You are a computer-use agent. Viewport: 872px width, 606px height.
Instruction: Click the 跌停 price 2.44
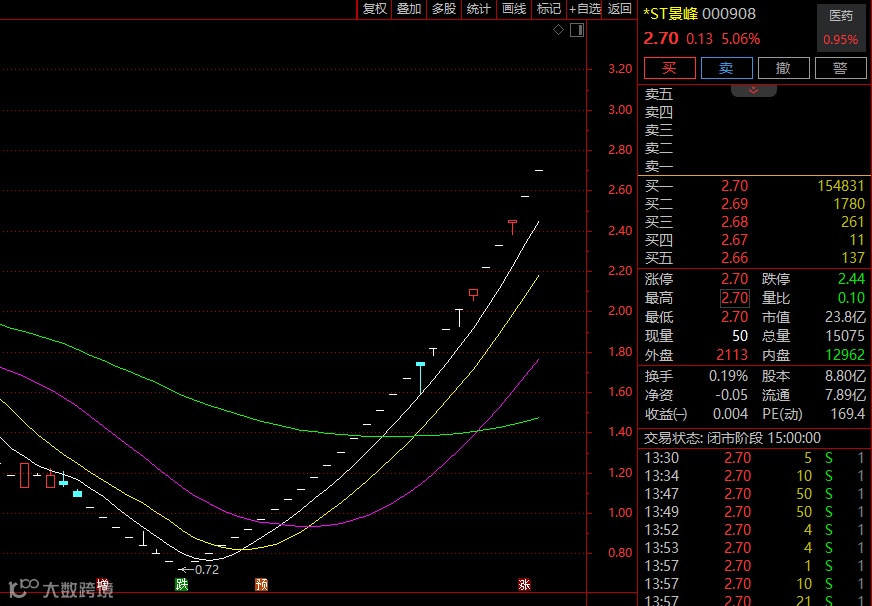coord(851,279)
